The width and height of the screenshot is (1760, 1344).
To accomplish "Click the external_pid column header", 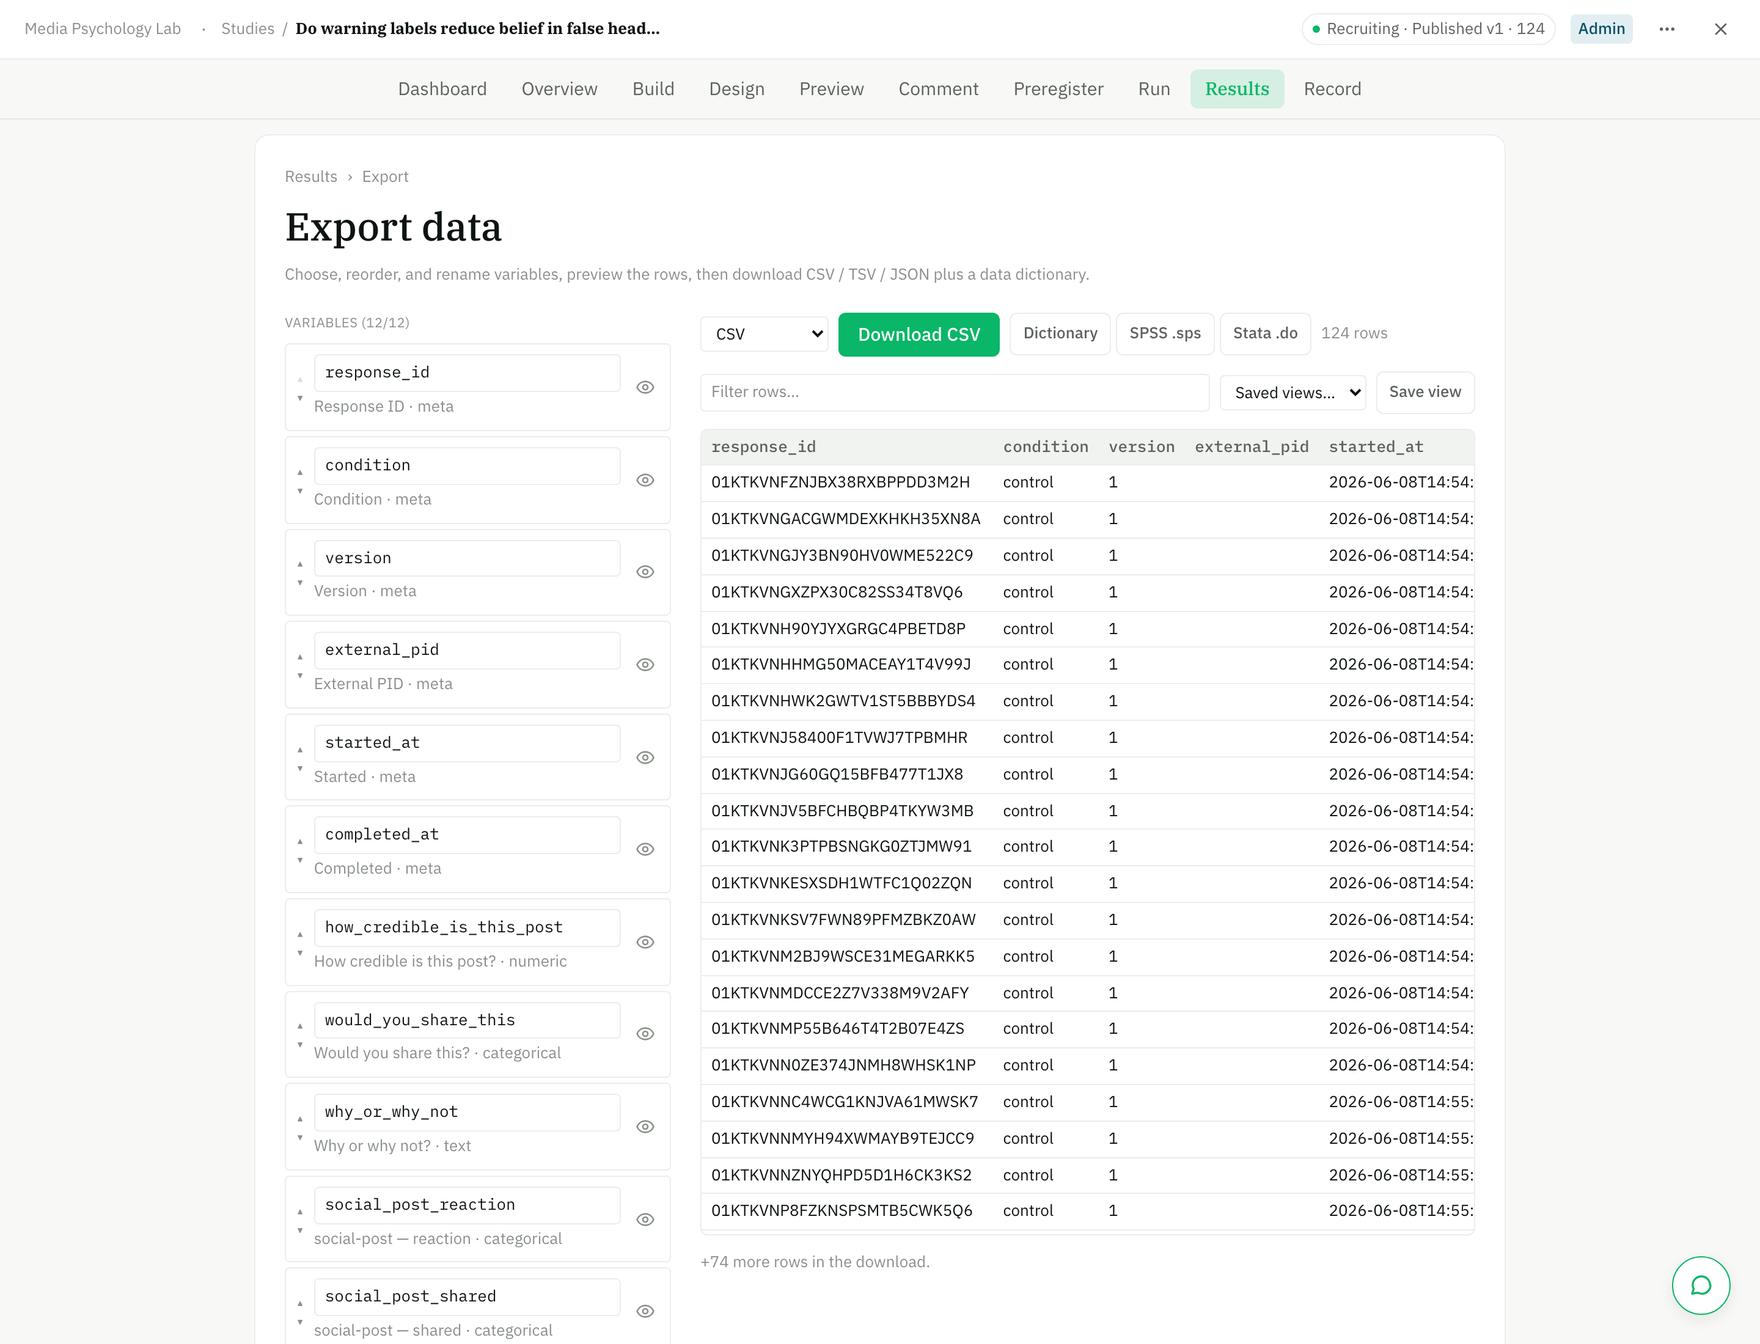I will click(1251, 447).
